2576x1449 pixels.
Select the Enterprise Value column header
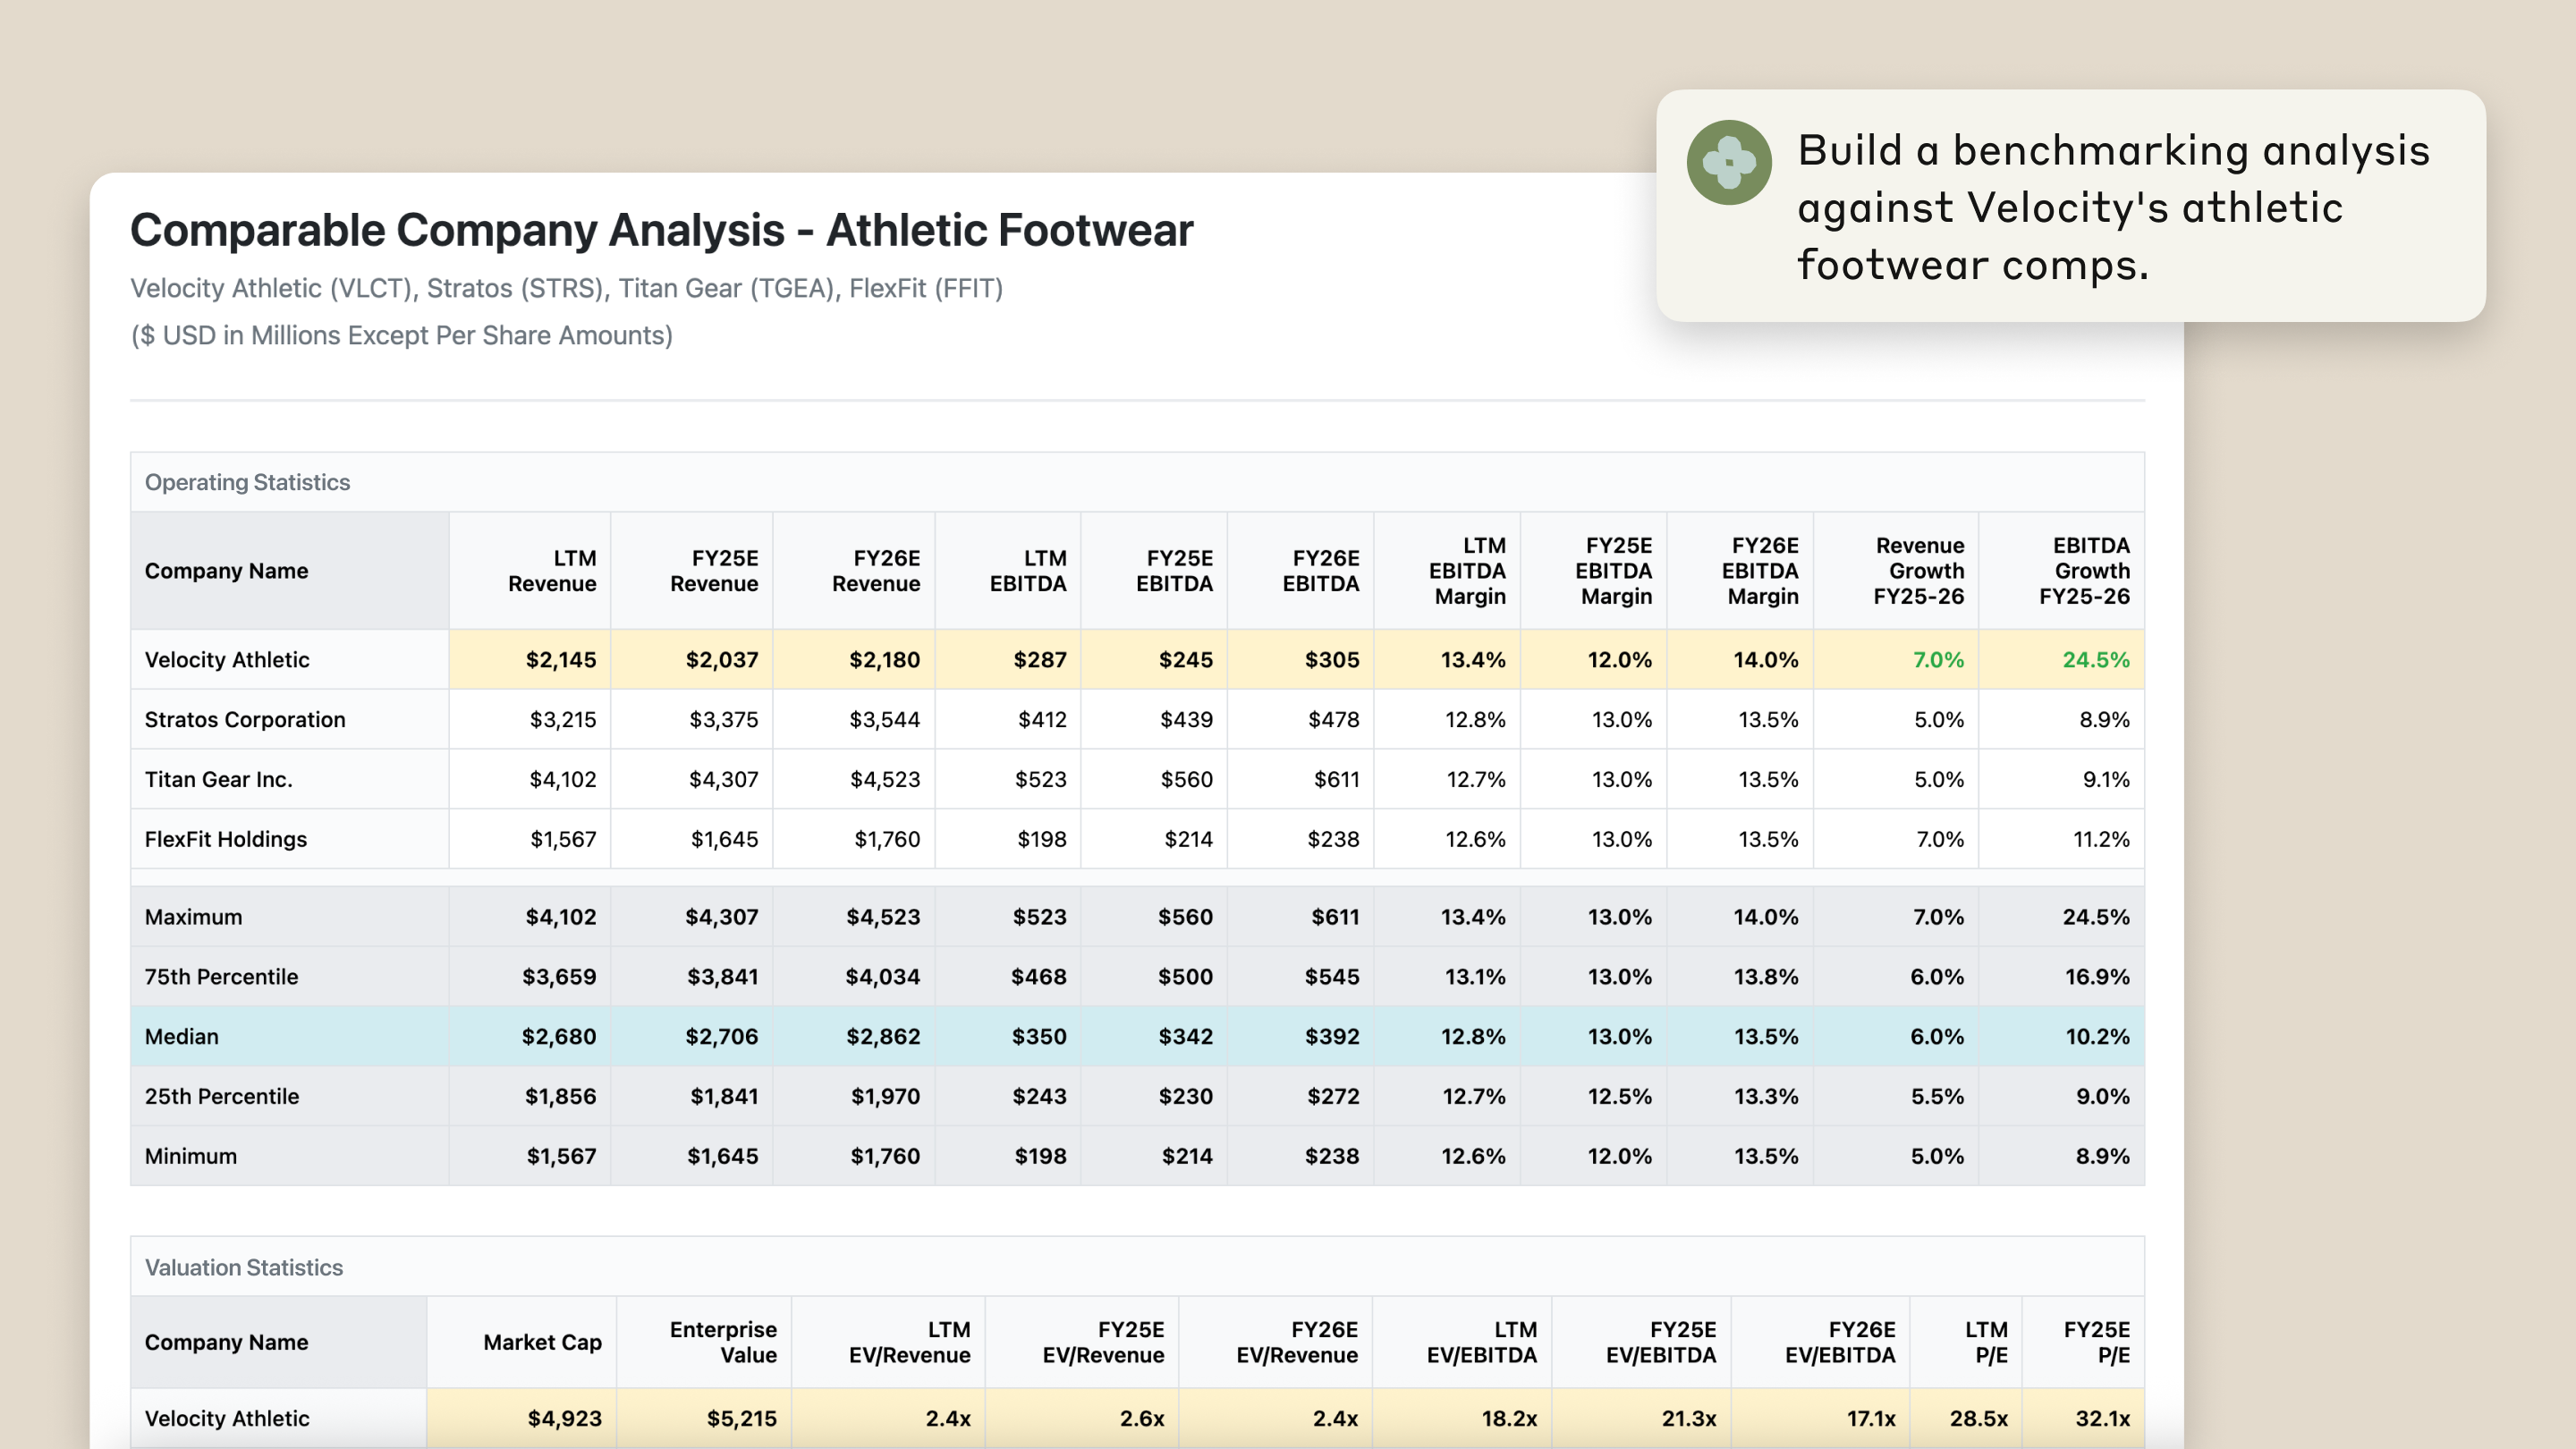723,1342
